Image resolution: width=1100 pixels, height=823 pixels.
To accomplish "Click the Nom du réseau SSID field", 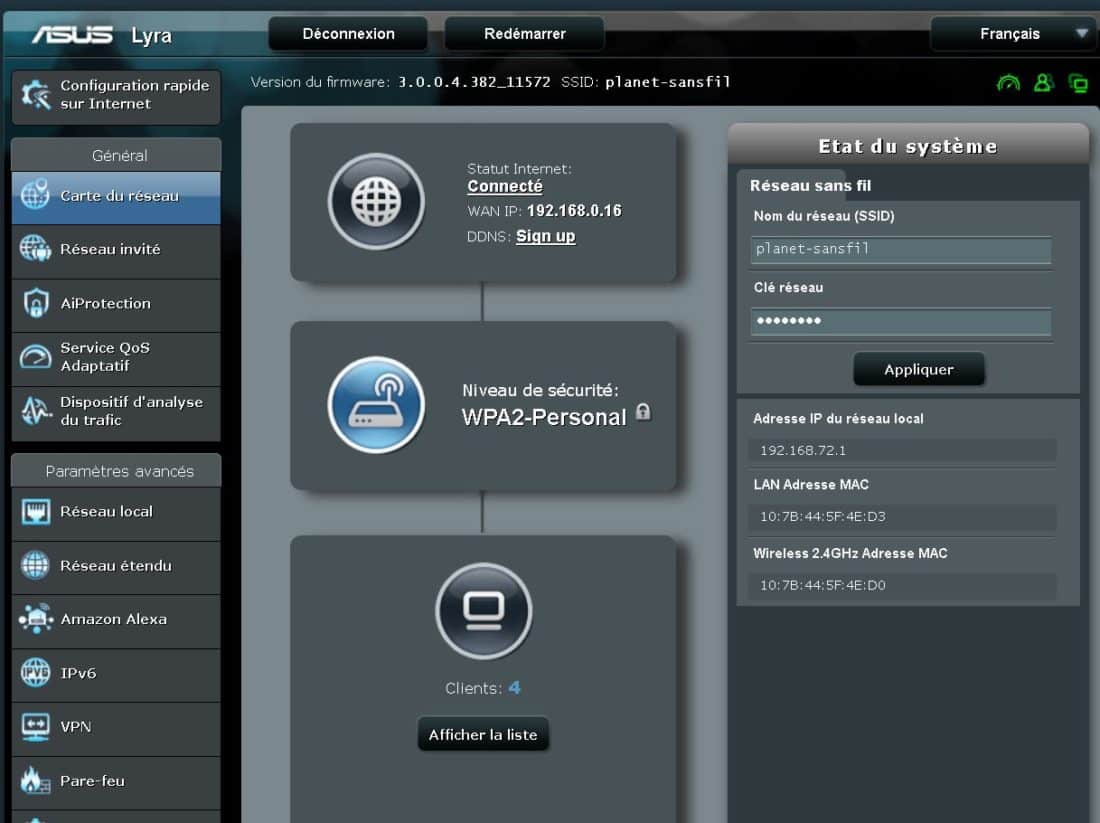I will coord(901,249).
